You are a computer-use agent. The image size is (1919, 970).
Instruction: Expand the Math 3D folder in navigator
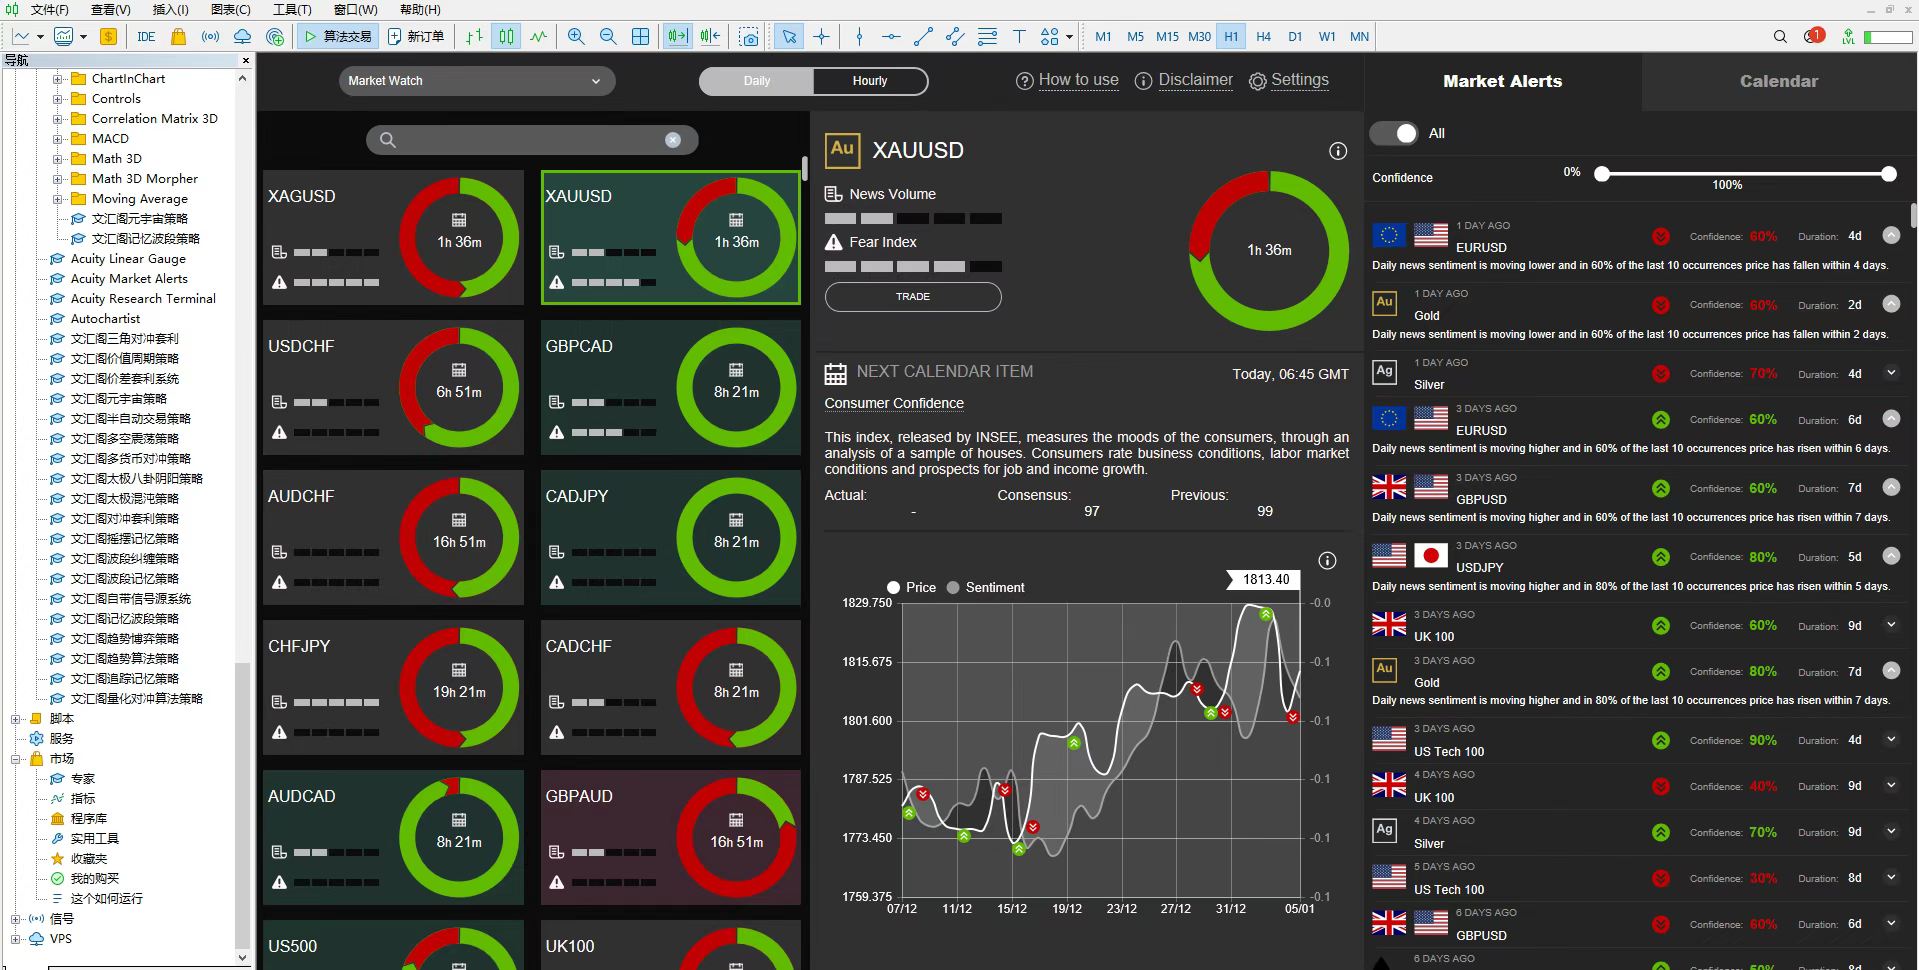58,159
